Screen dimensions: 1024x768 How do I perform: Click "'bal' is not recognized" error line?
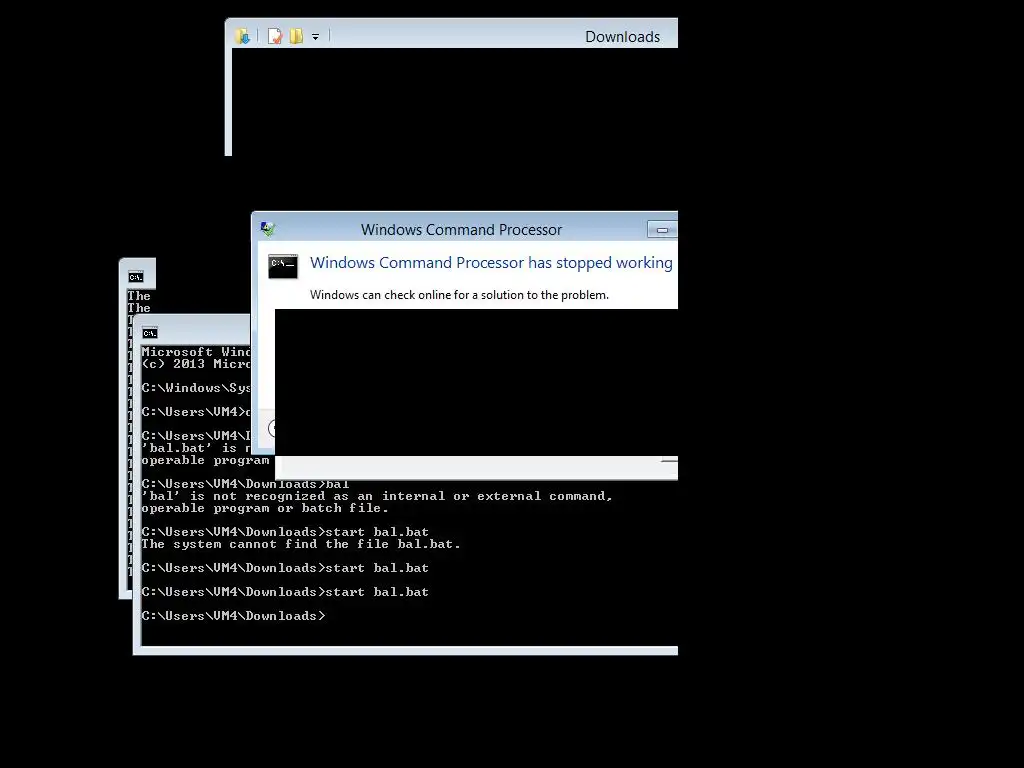click(x=377, y=496)
